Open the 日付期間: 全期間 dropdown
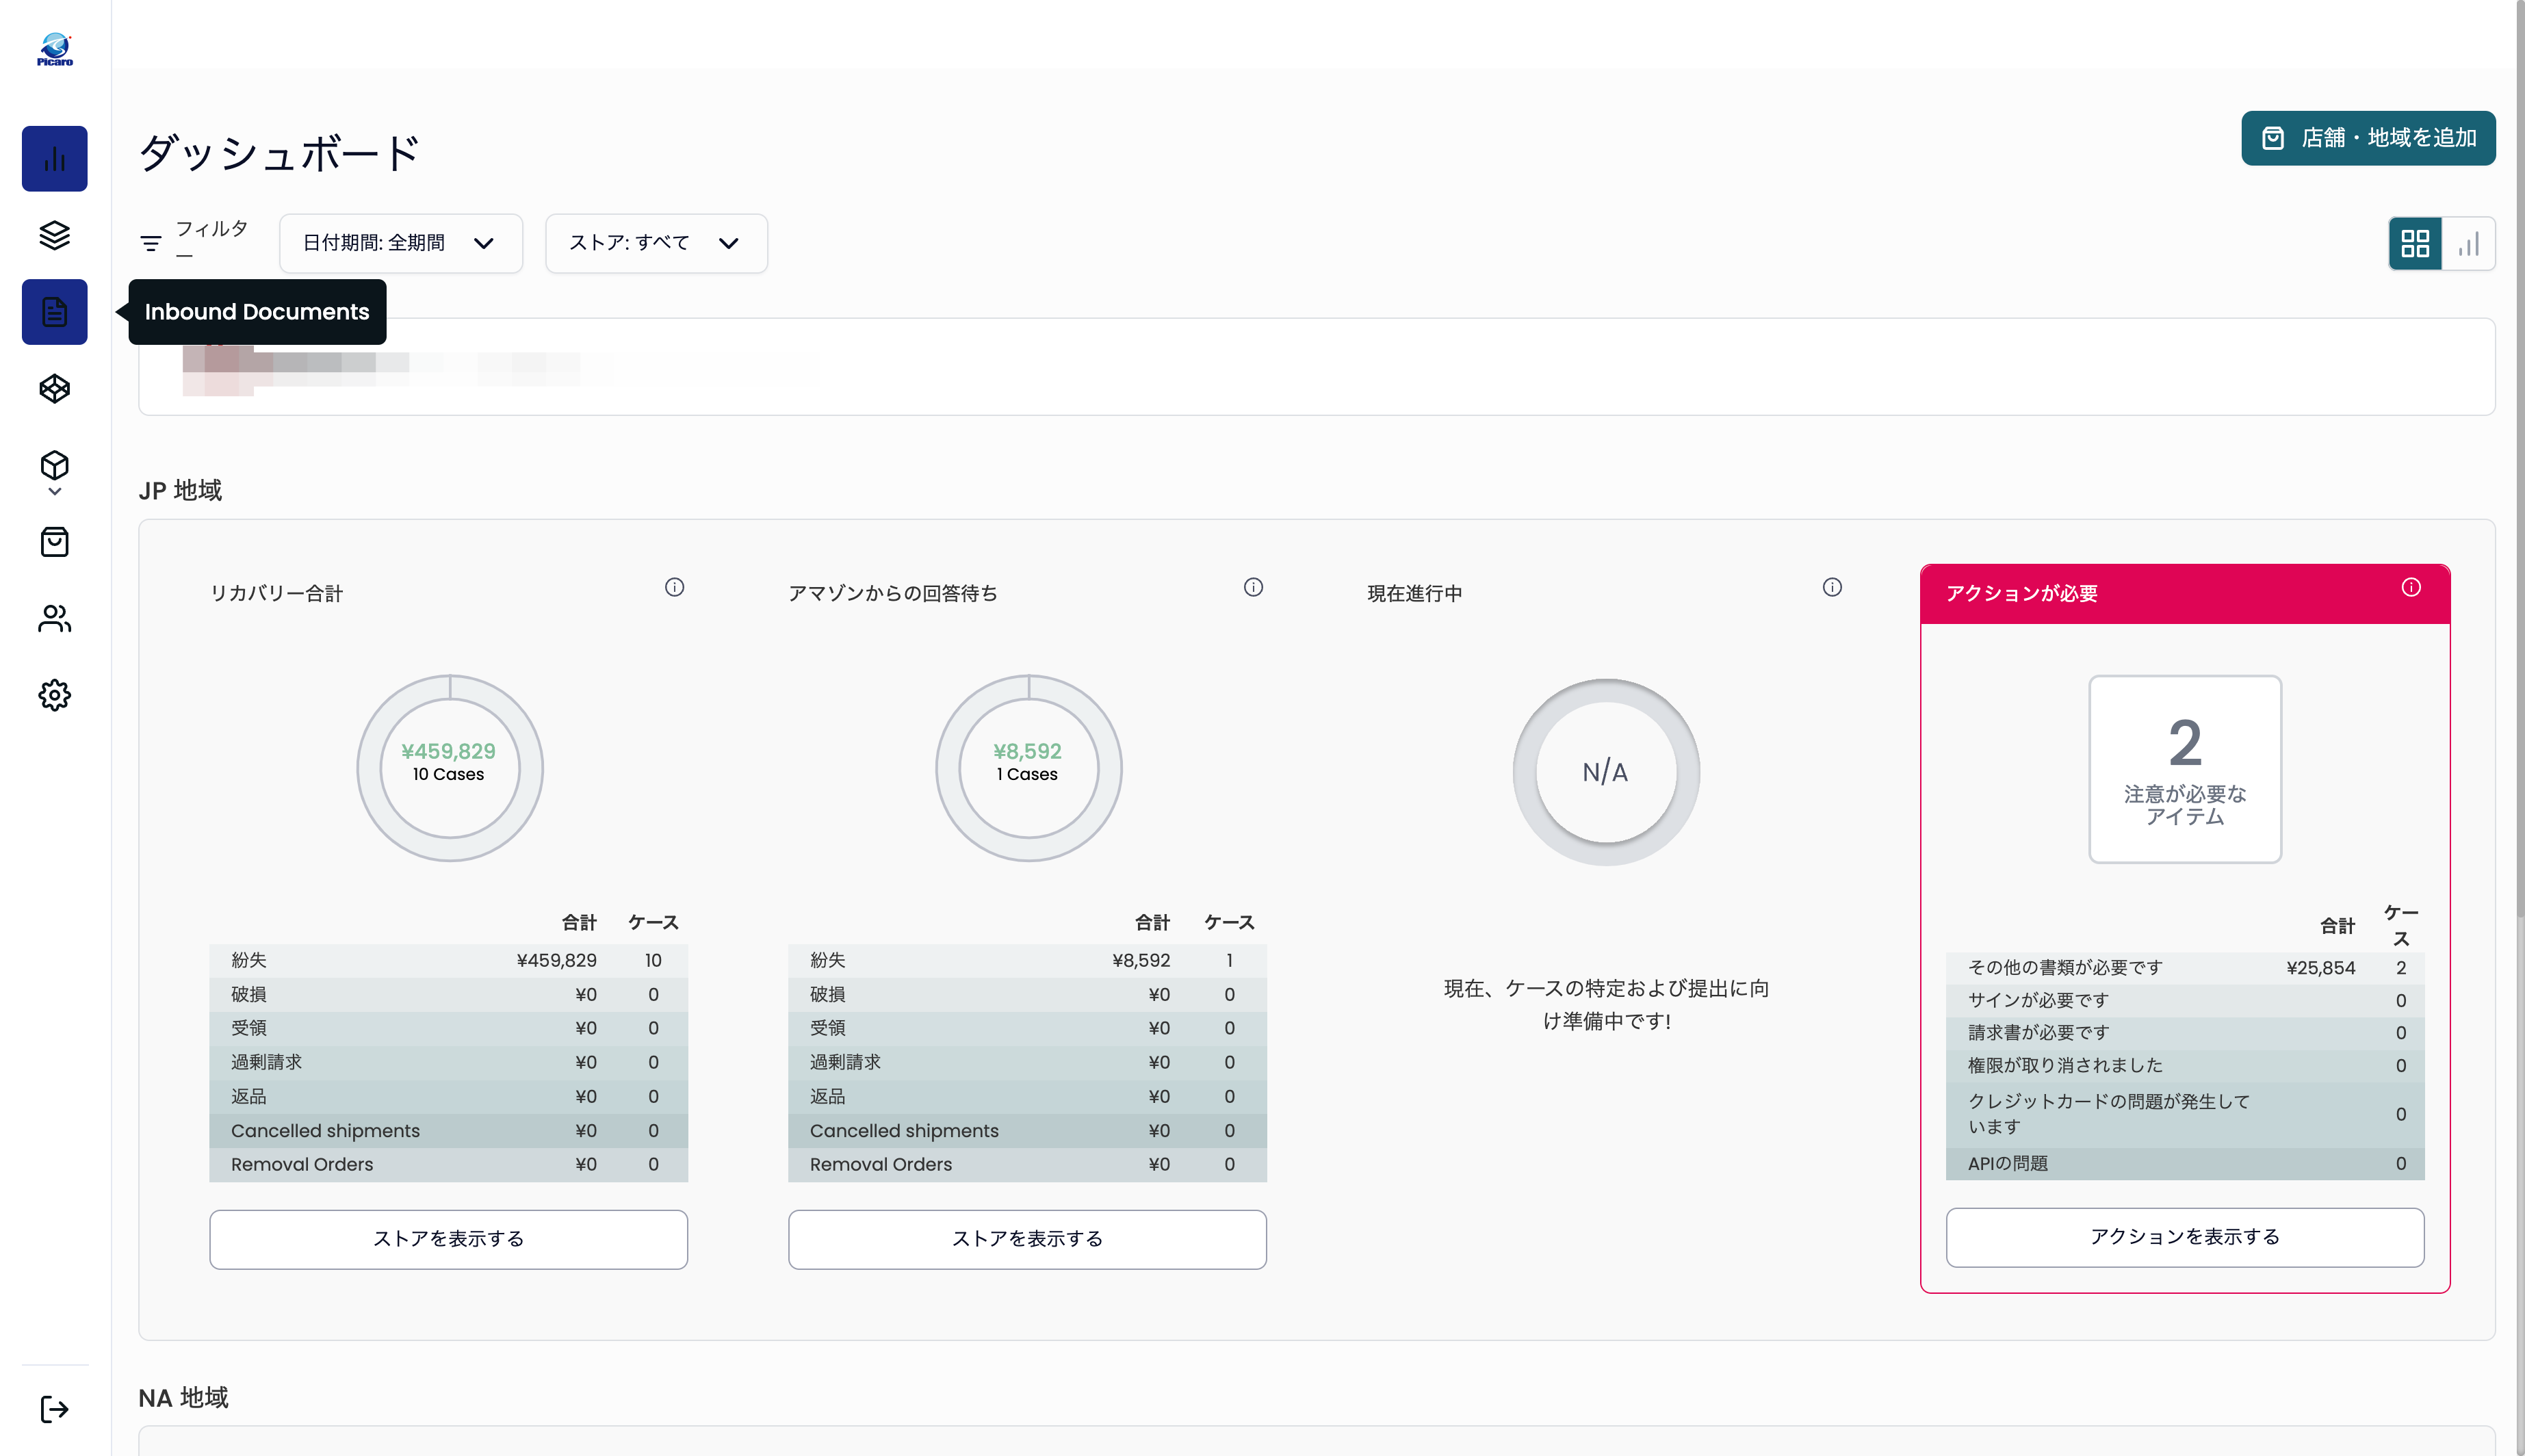Viewport: 2525px width, 1456px height. [x=401, y=243]
